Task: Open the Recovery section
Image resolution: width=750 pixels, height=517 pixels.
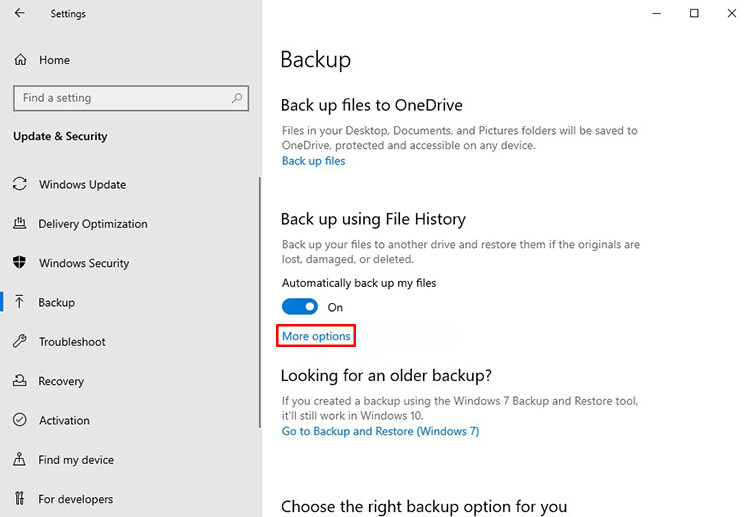Action: pos(61,381)
